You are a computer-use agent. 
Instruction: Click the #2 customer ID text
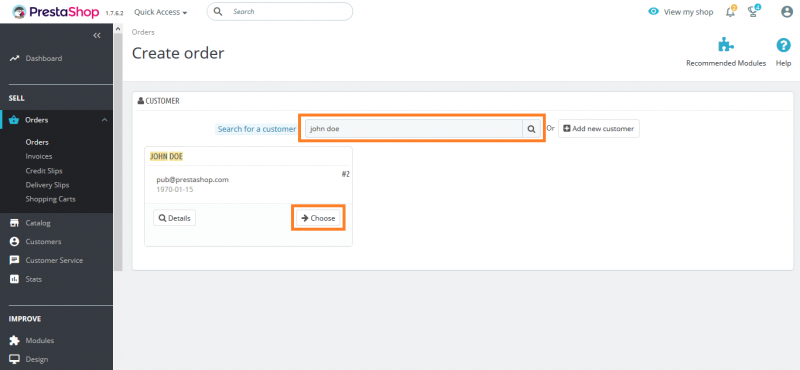click(x=345, y=175)
